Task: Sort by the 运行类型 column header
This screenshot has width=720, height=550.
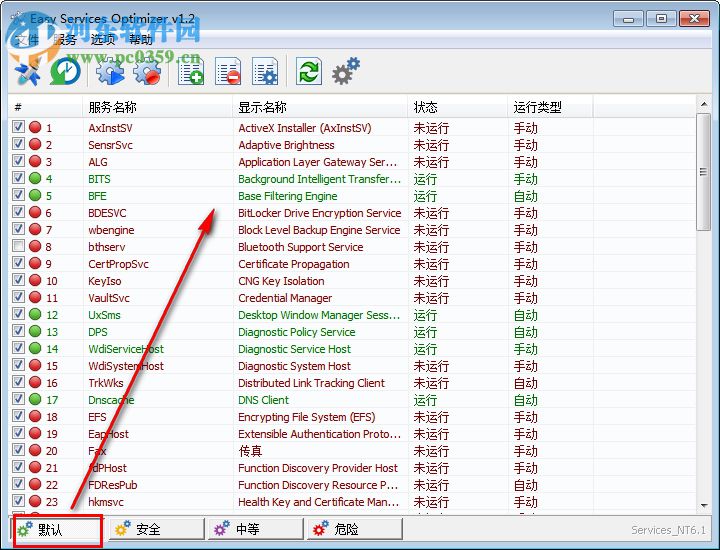Action: click(551, 107)
